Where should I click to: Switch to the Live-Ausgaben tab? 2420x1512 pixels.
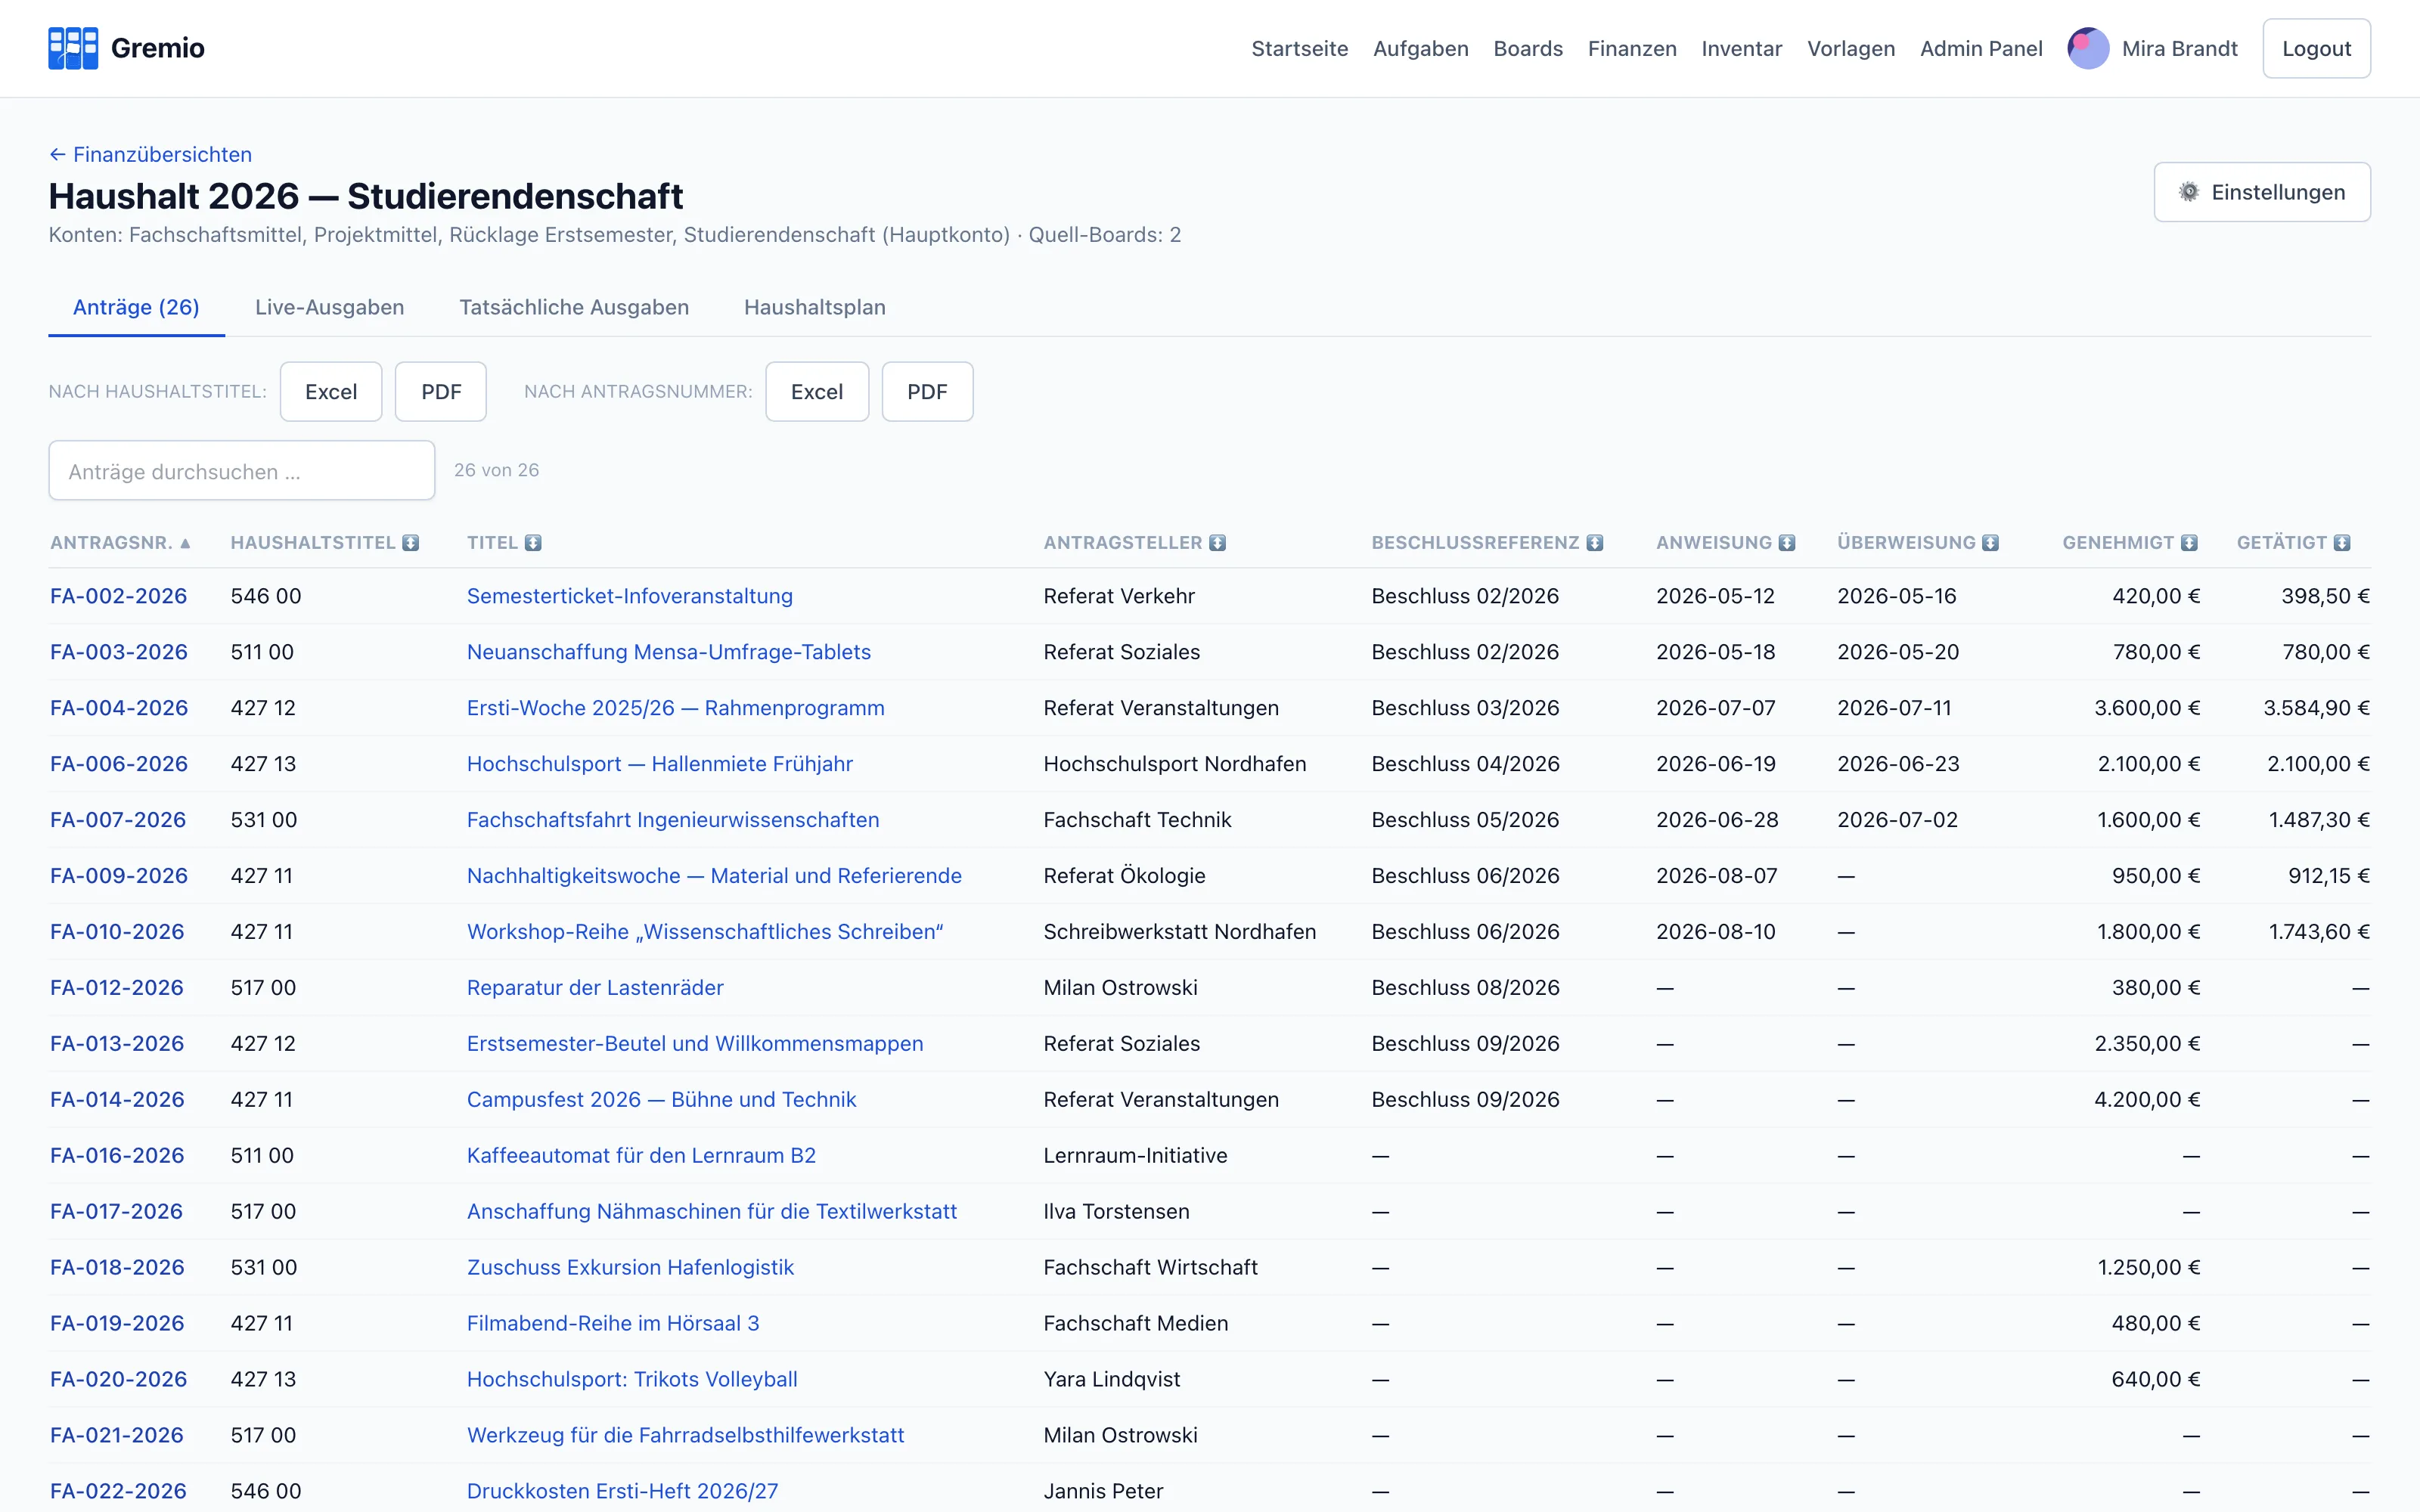click(329, 307)
